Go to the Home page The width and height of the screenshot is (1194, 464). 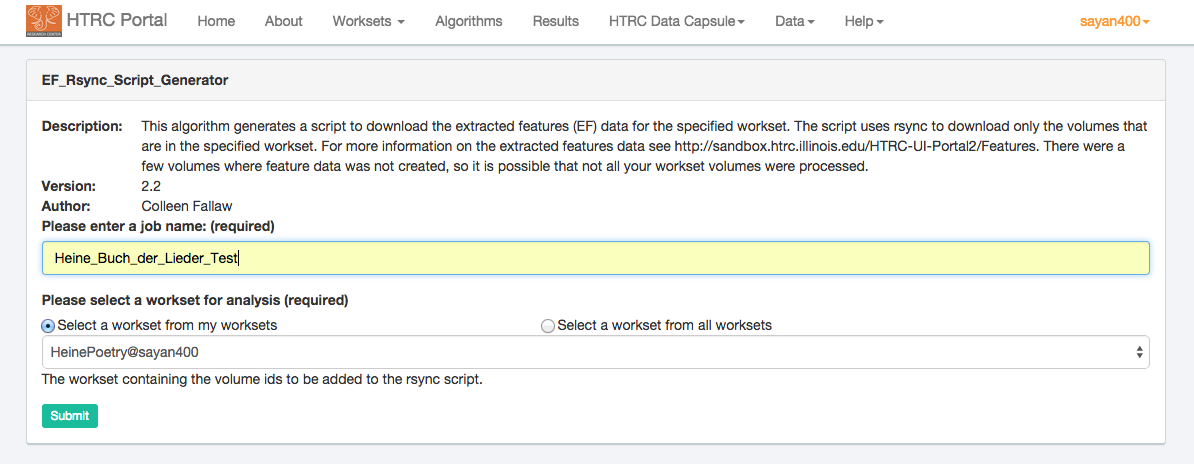click(x=216, y=21)
